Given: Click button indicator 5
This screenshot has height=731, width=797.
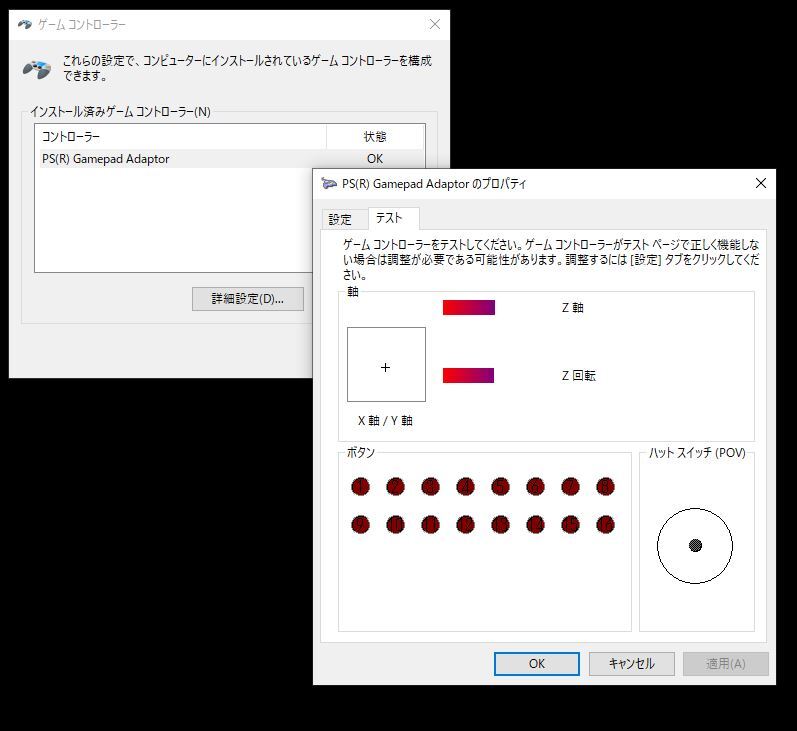Looking at the screenshot, I should (501, 487).
